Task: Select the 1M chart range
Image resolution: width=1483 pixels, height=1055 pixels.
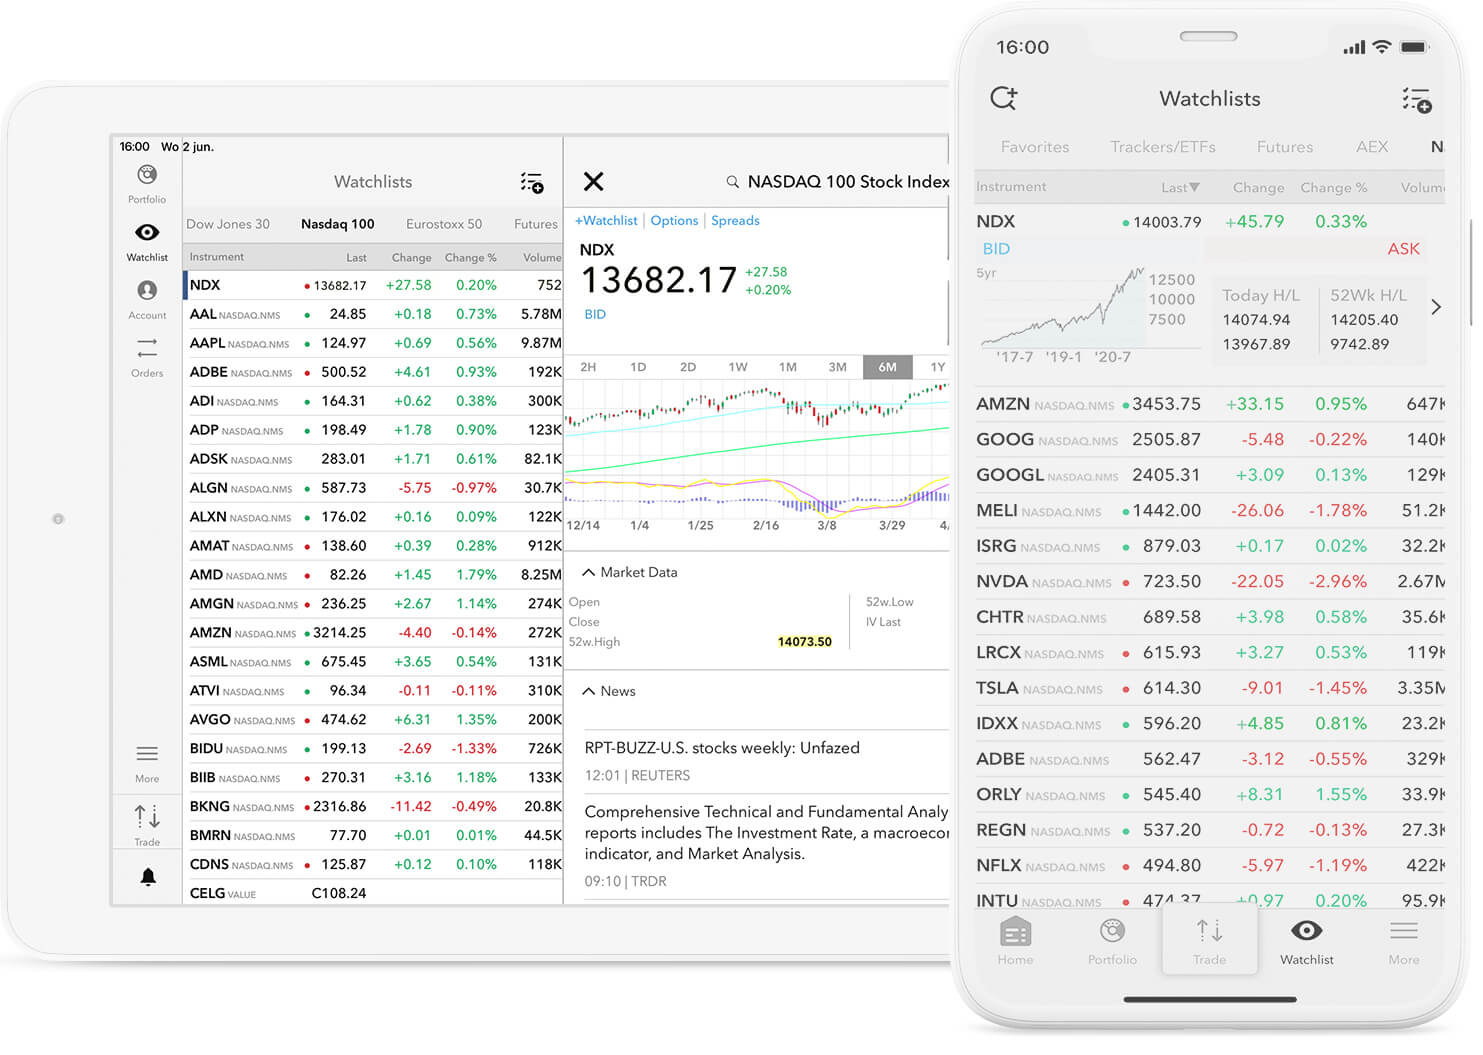Action: pyautogui.click(x=788, y=367)
